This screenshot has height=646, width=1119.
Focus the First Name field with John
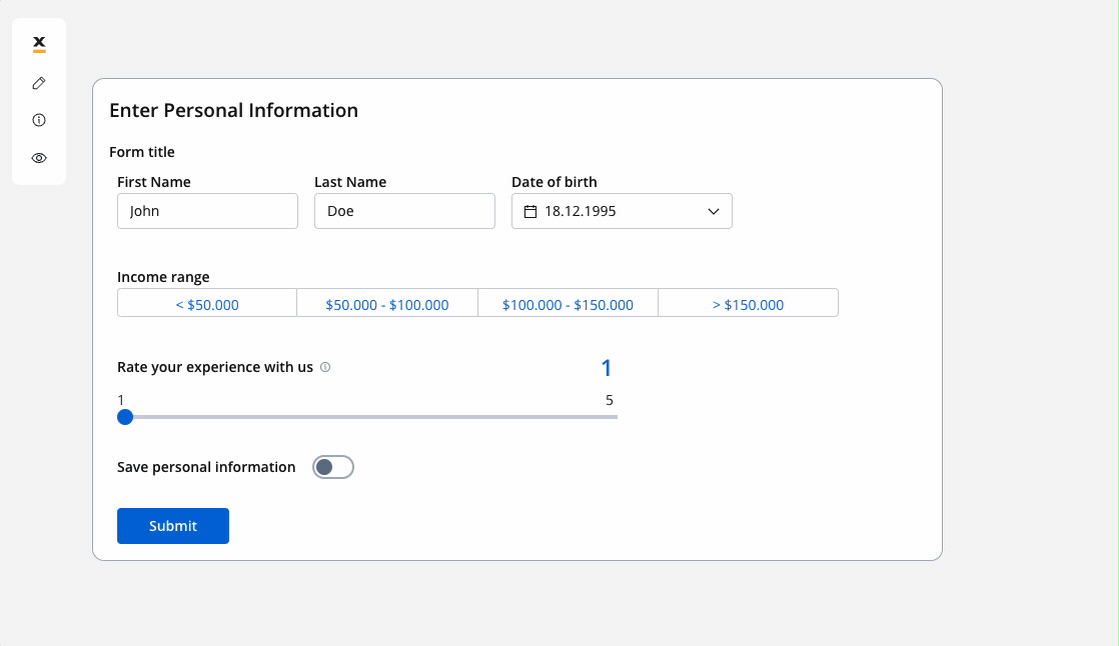[x=208, y=211]
